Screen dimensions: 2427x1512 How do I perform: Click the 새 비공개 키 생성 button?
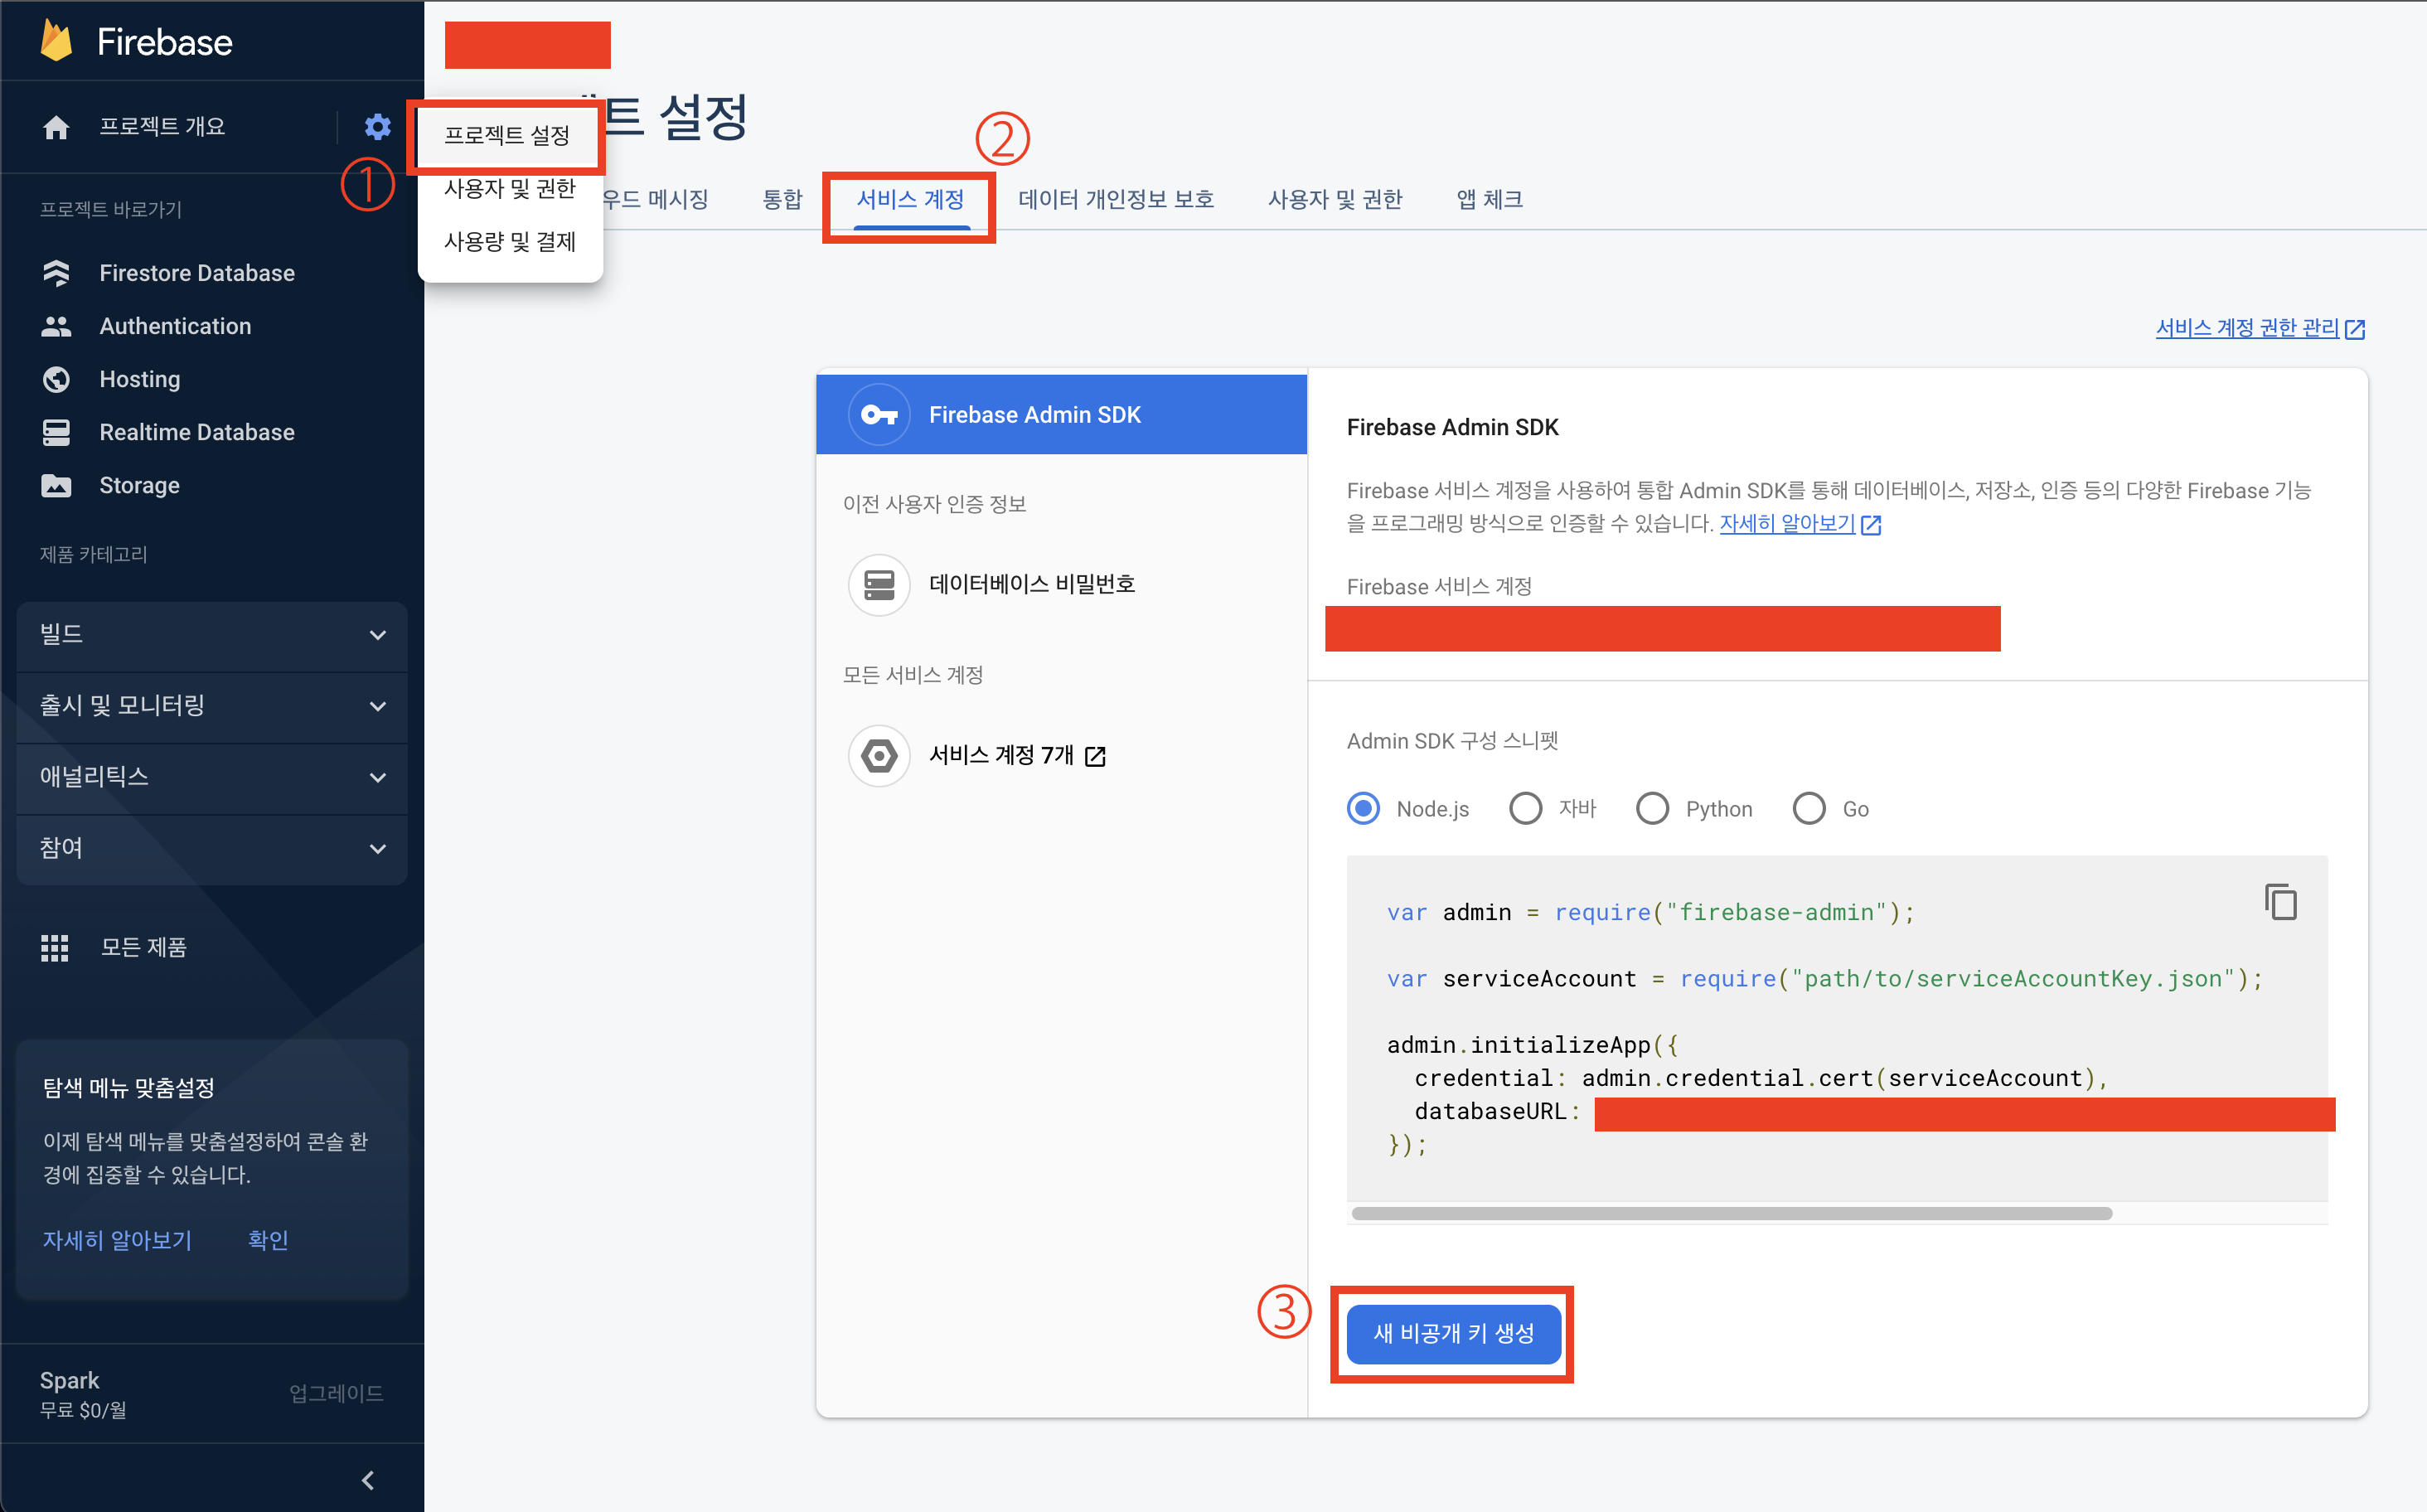pos(1453,1333)
